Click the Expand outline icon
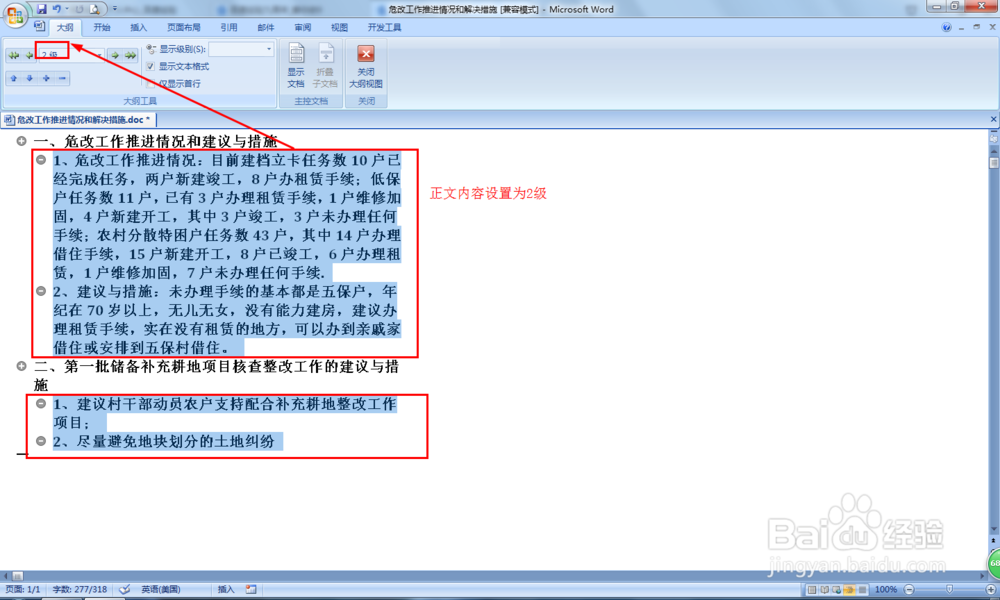This screenshot has width=1000, height=600. point(45,76)
